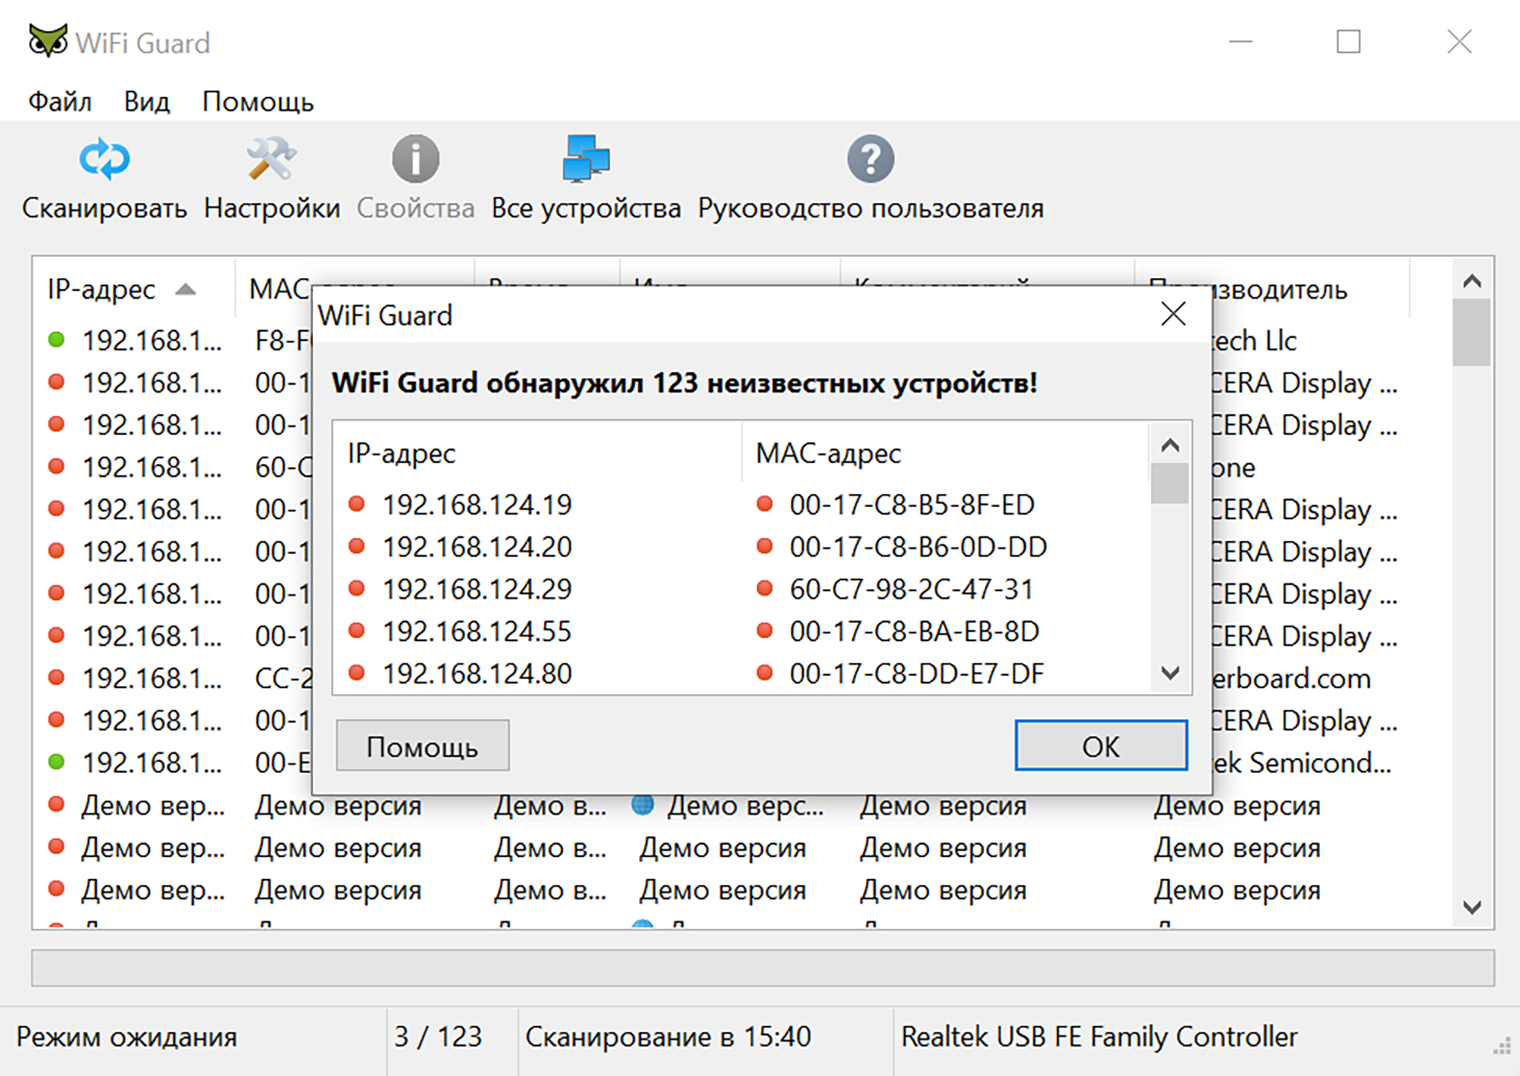This screenshot has width=1520, height=1076.
Task: Open the Вид menu
Action: coord(147,101)
